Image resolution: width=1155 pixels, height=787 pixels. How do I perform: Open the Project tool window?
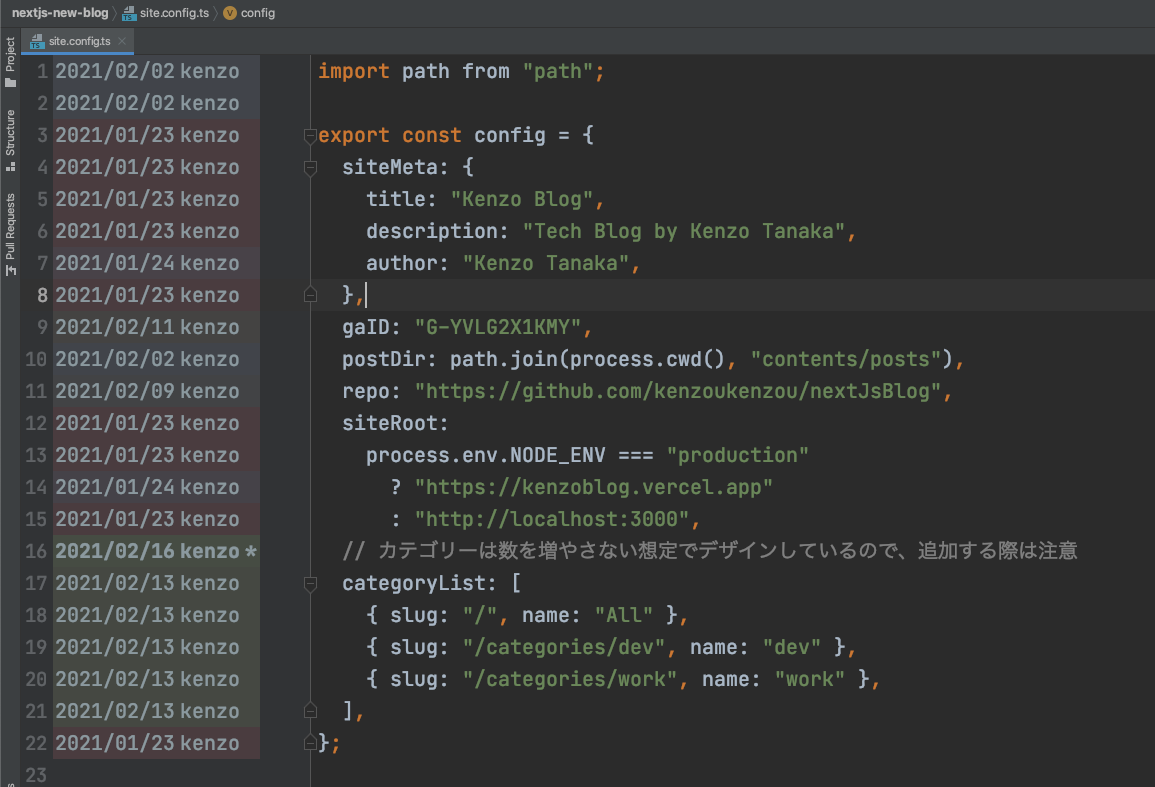11,62
